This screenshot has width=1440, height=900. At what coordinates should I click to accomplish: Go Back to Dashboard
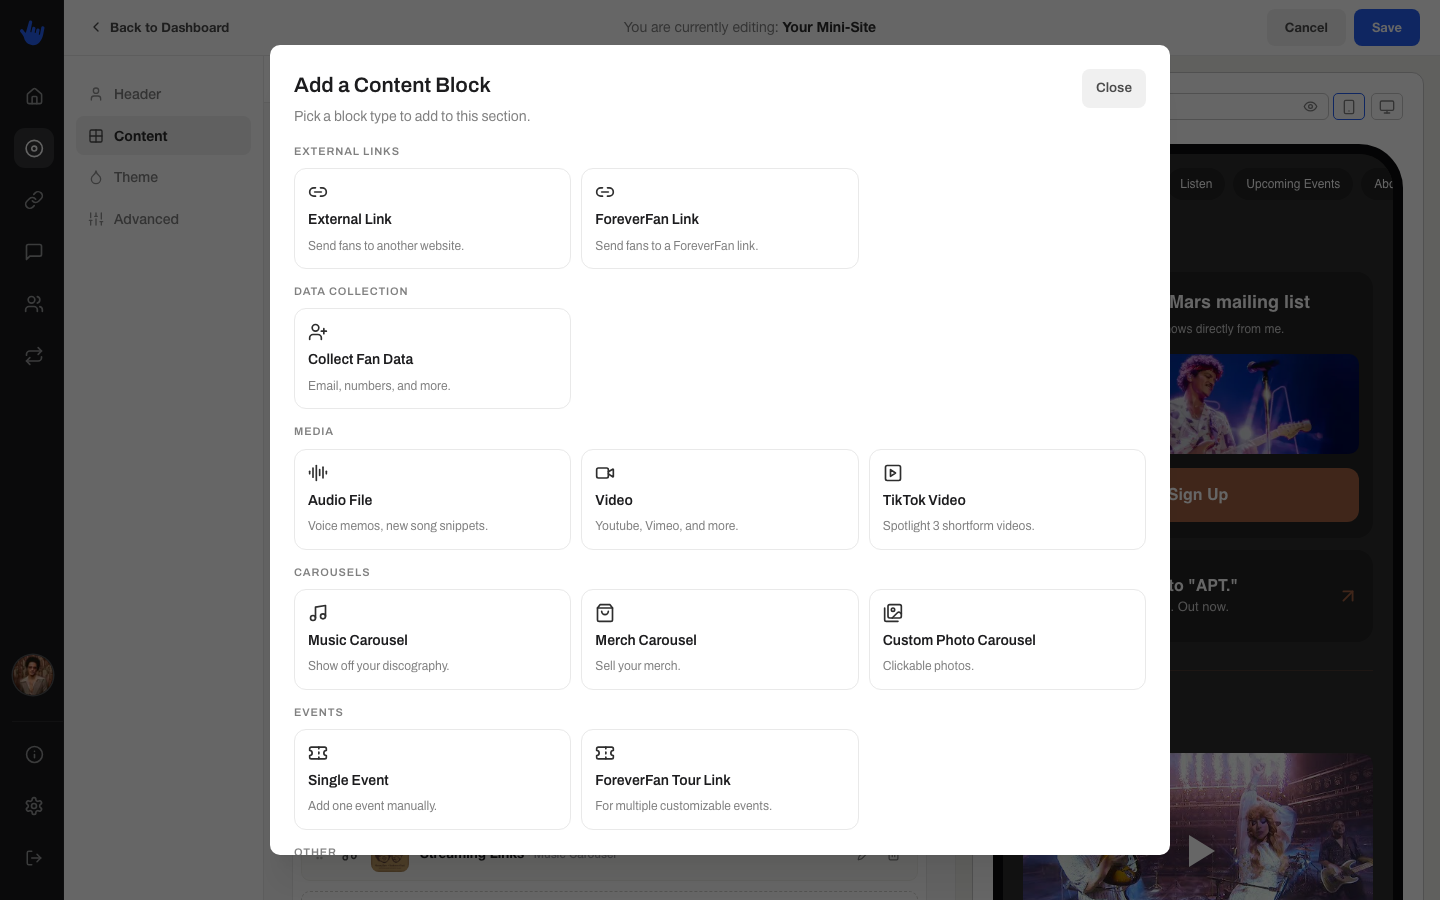160,27
